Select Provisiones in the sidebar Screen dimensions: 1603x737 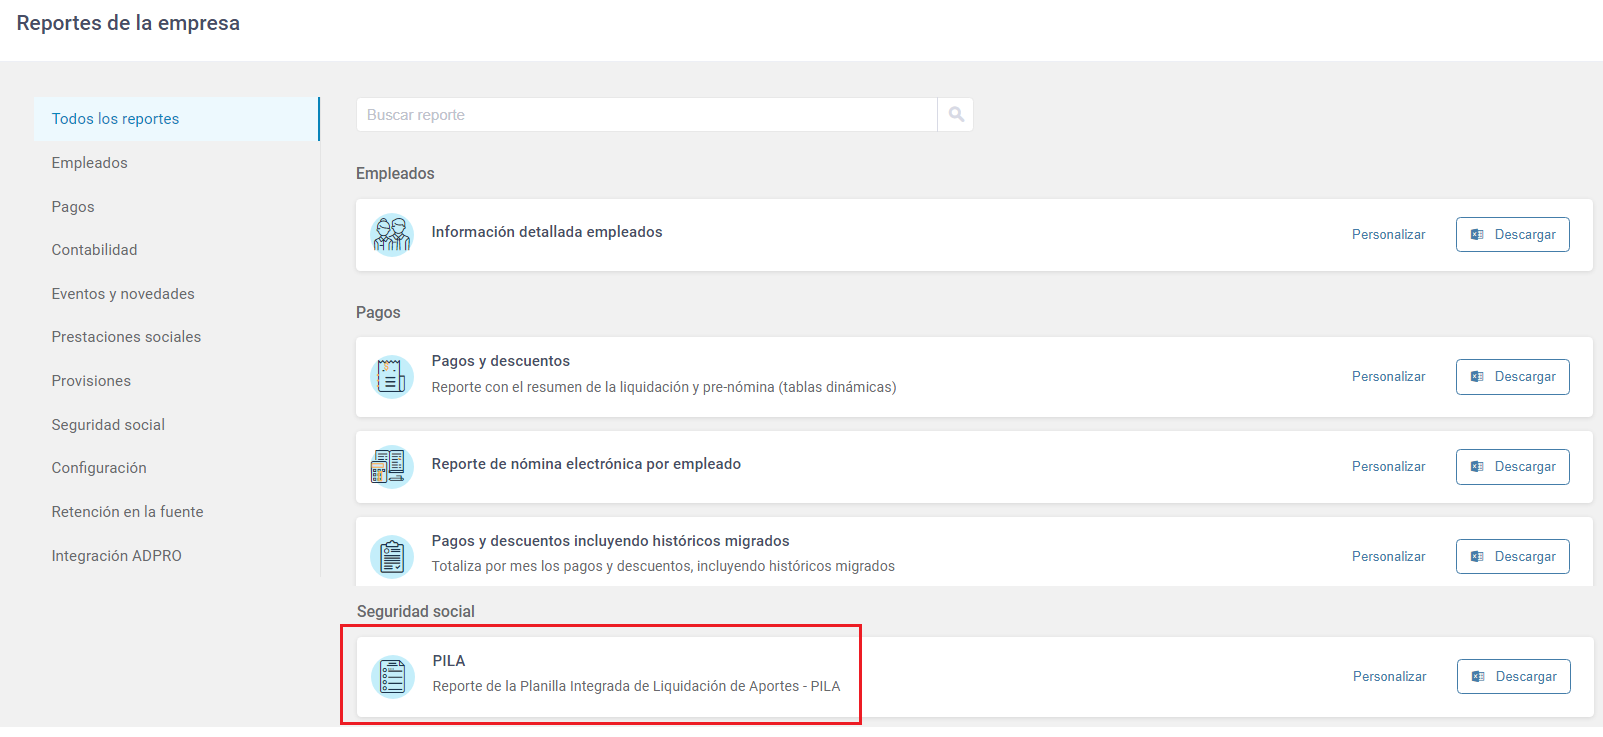(91, 381)
